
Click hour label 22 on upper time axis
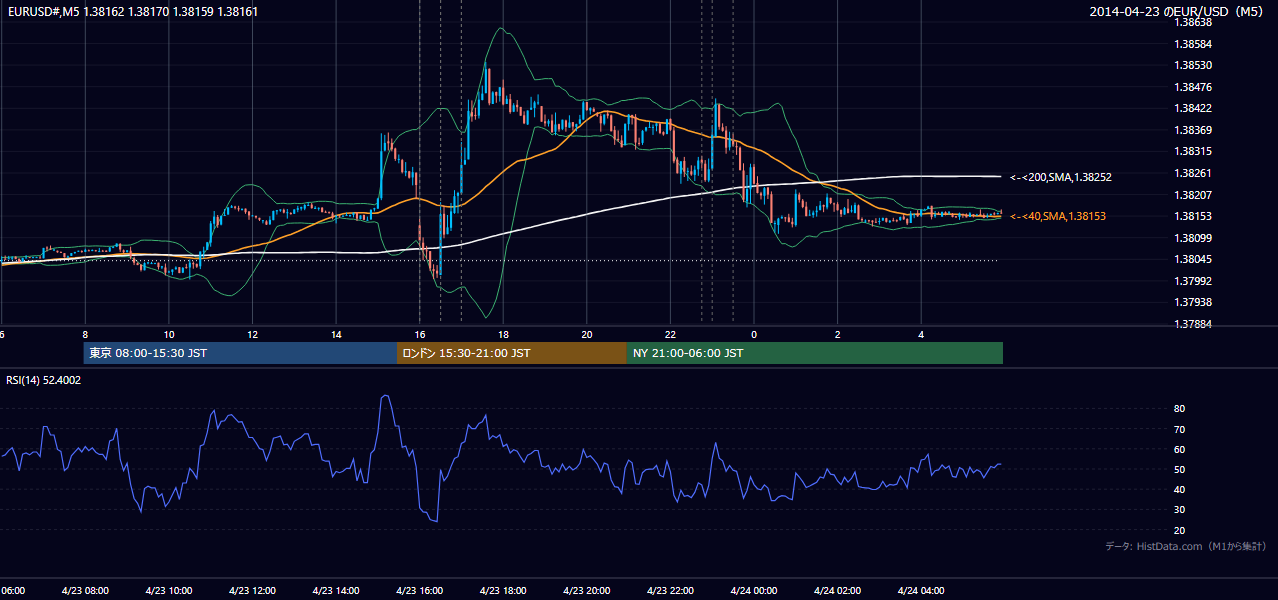670,334
